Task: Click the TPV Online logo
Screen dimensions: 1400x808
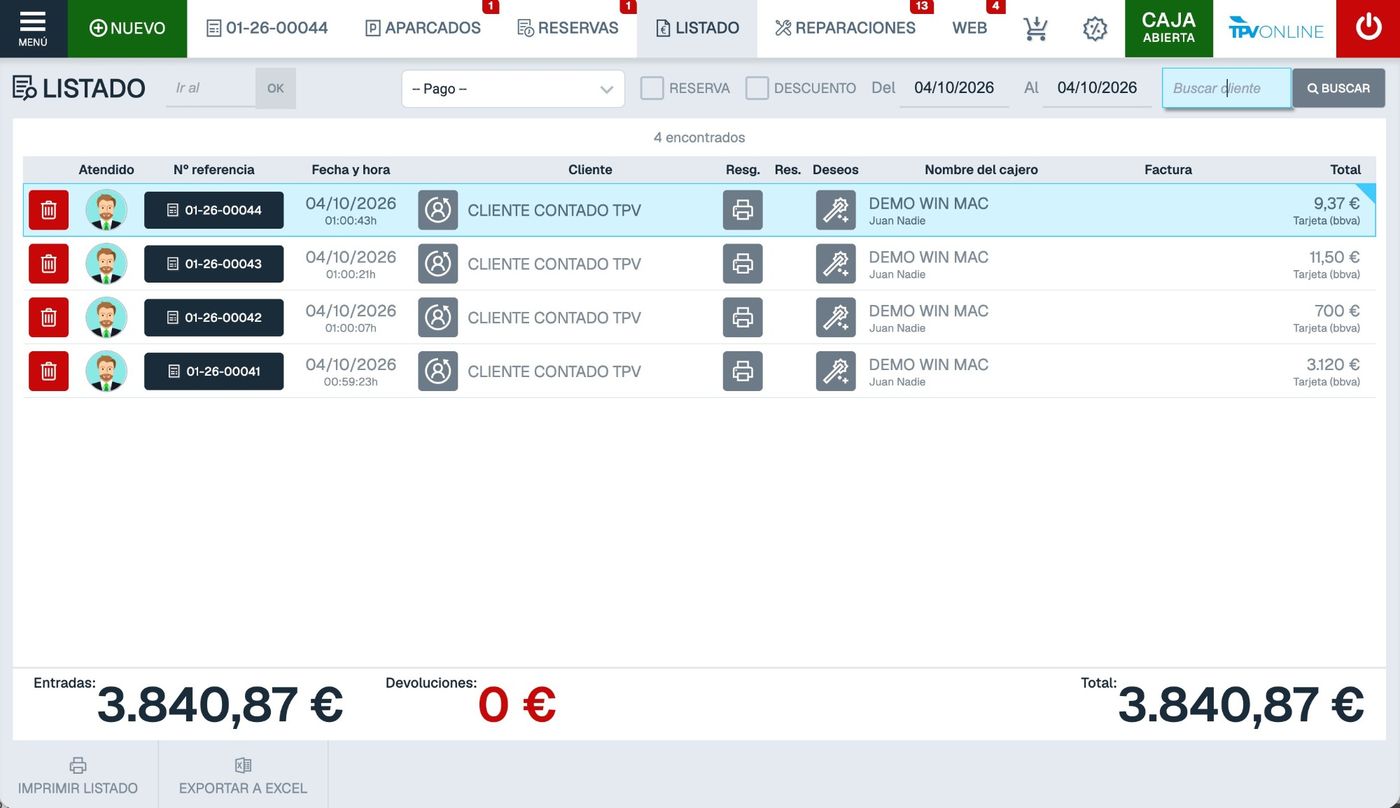Action: pyautogui.click(x=1275, y=28)
